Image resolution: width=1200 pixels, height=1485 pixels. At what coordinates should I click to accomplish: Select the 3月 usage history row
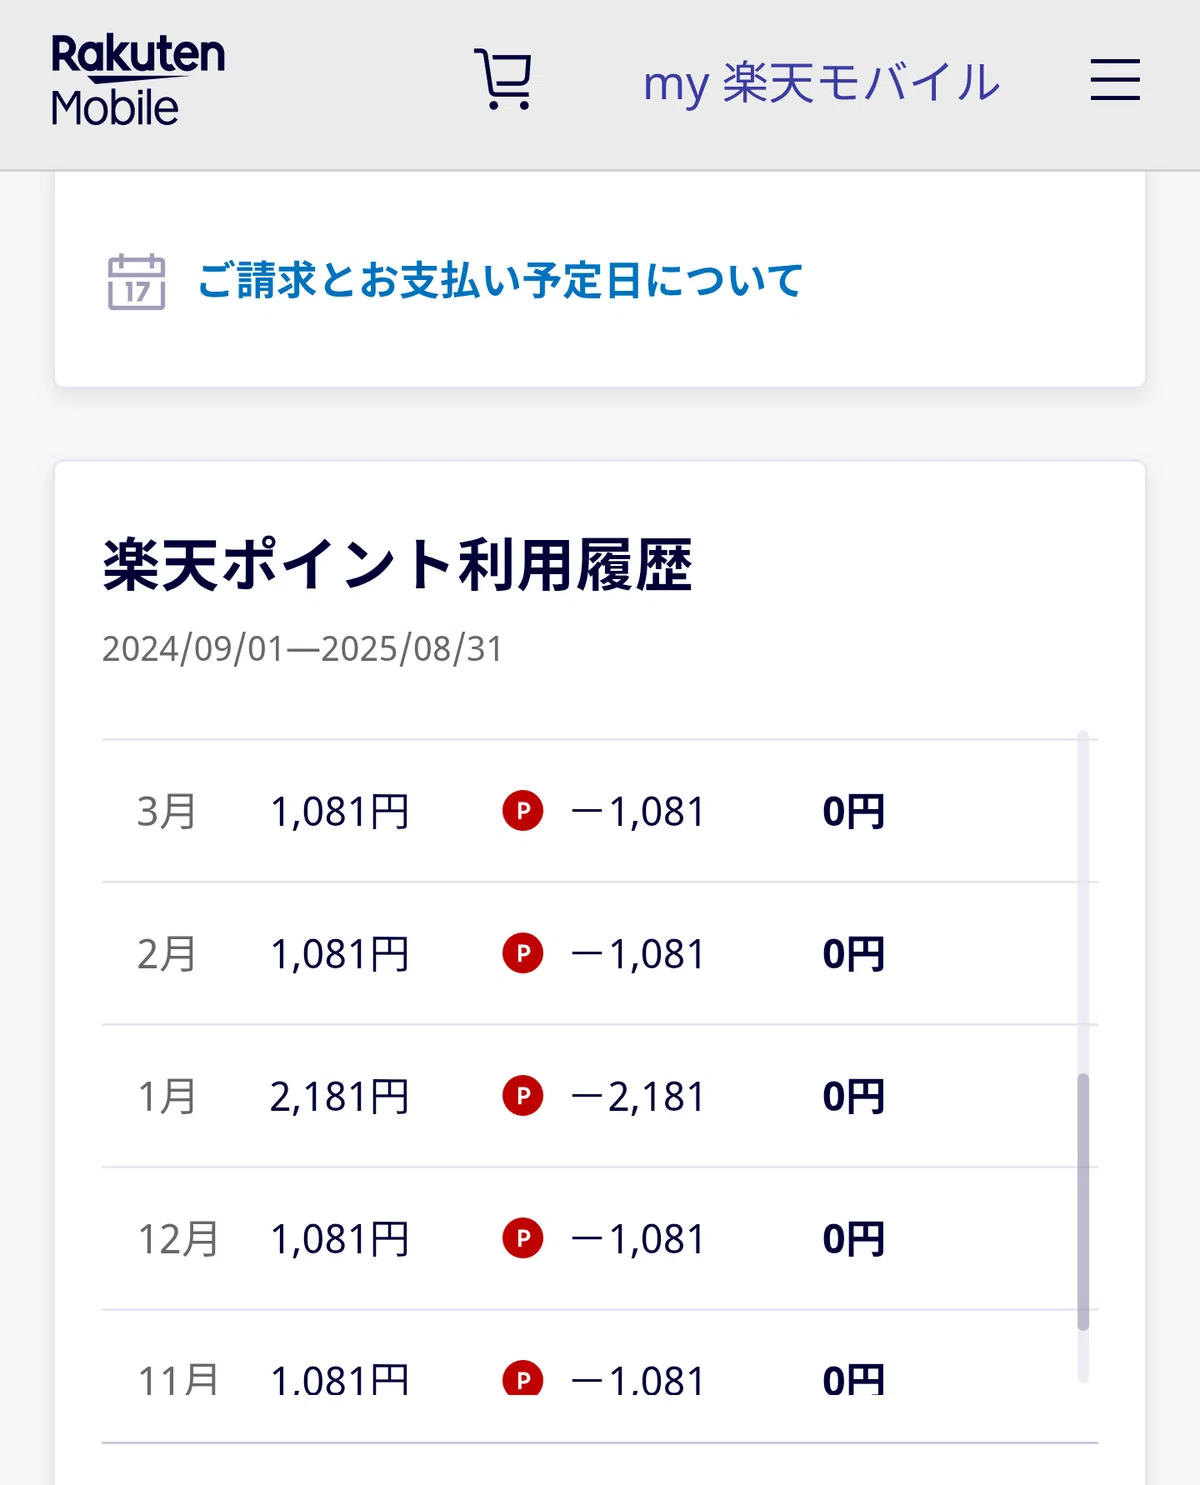tap(590, 811)
